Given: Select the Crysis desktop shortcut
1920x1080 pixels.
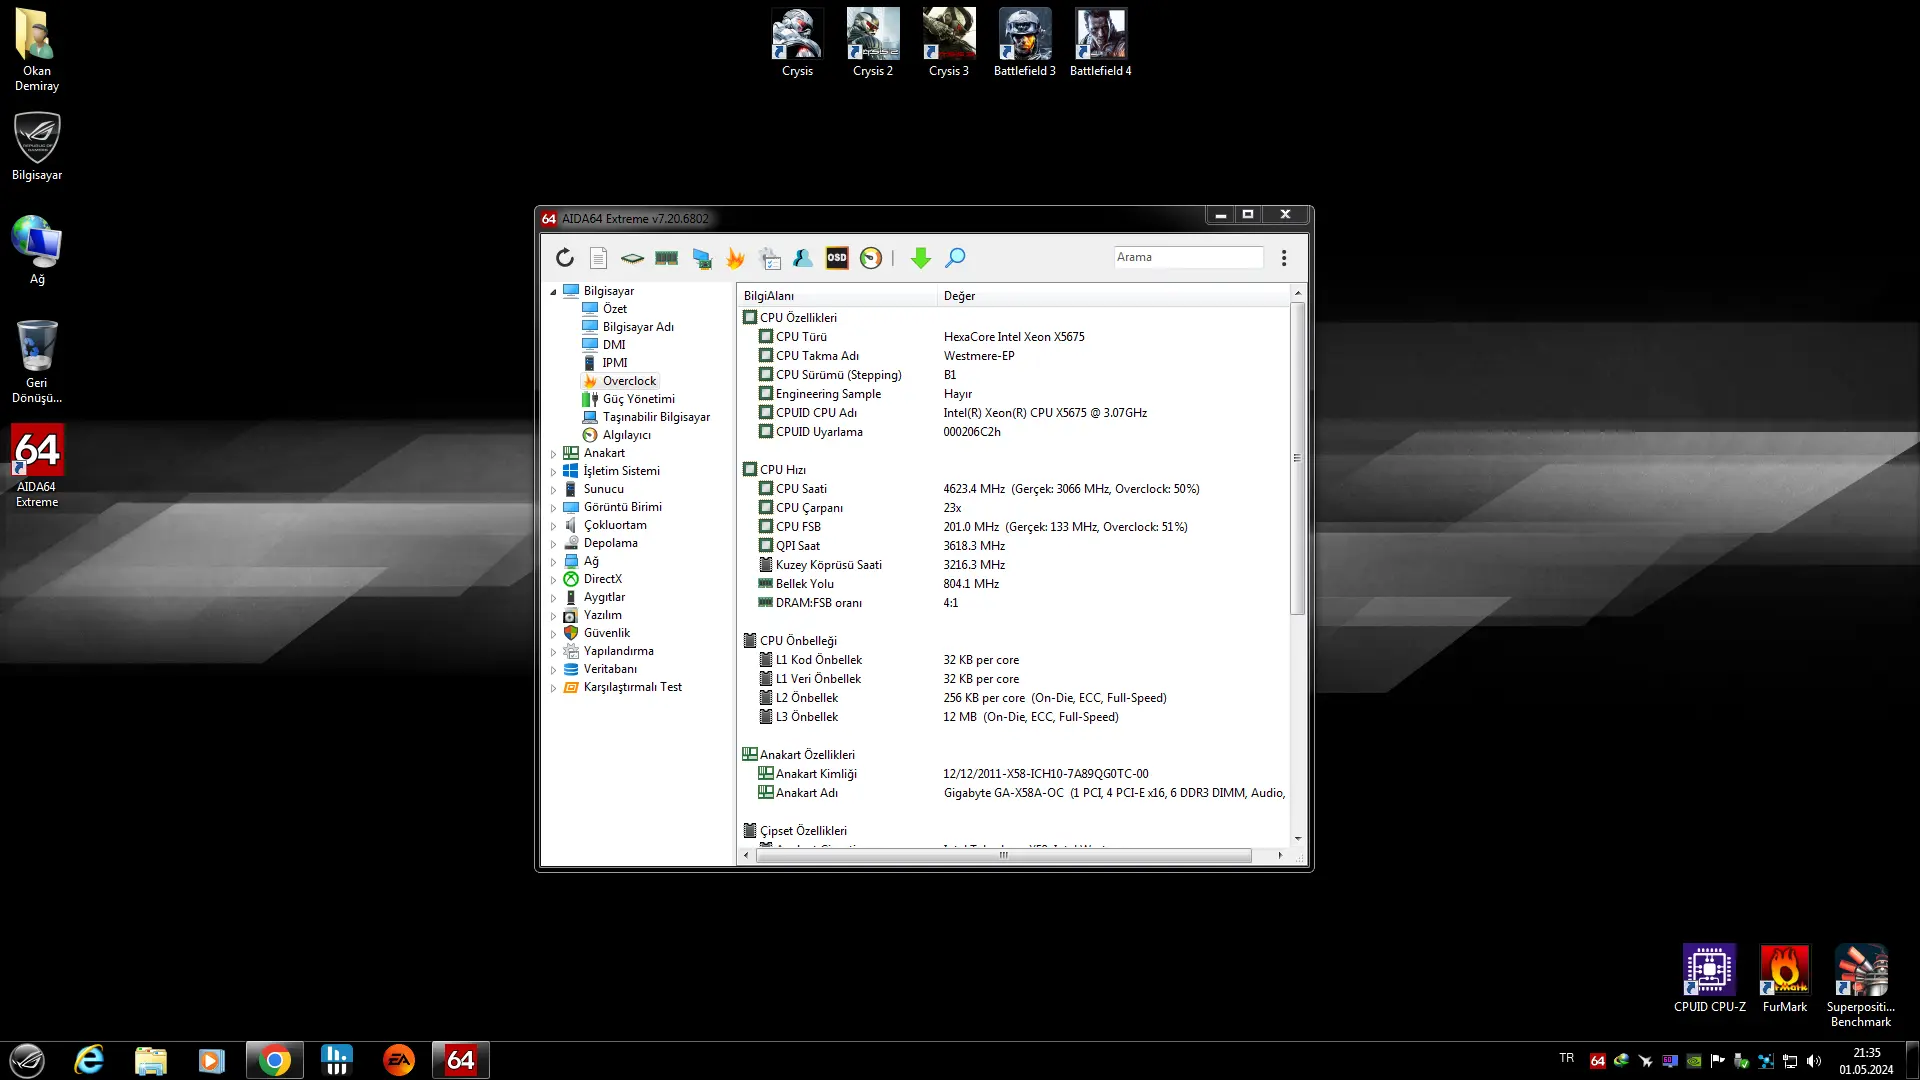Looking at the screenshot, I should pos(797,43).
